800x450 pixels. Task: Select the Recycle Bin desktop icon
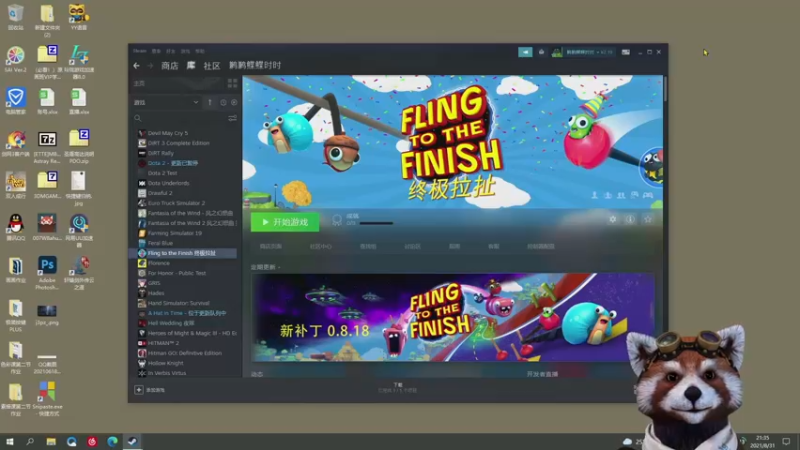[x=15, y=17]
